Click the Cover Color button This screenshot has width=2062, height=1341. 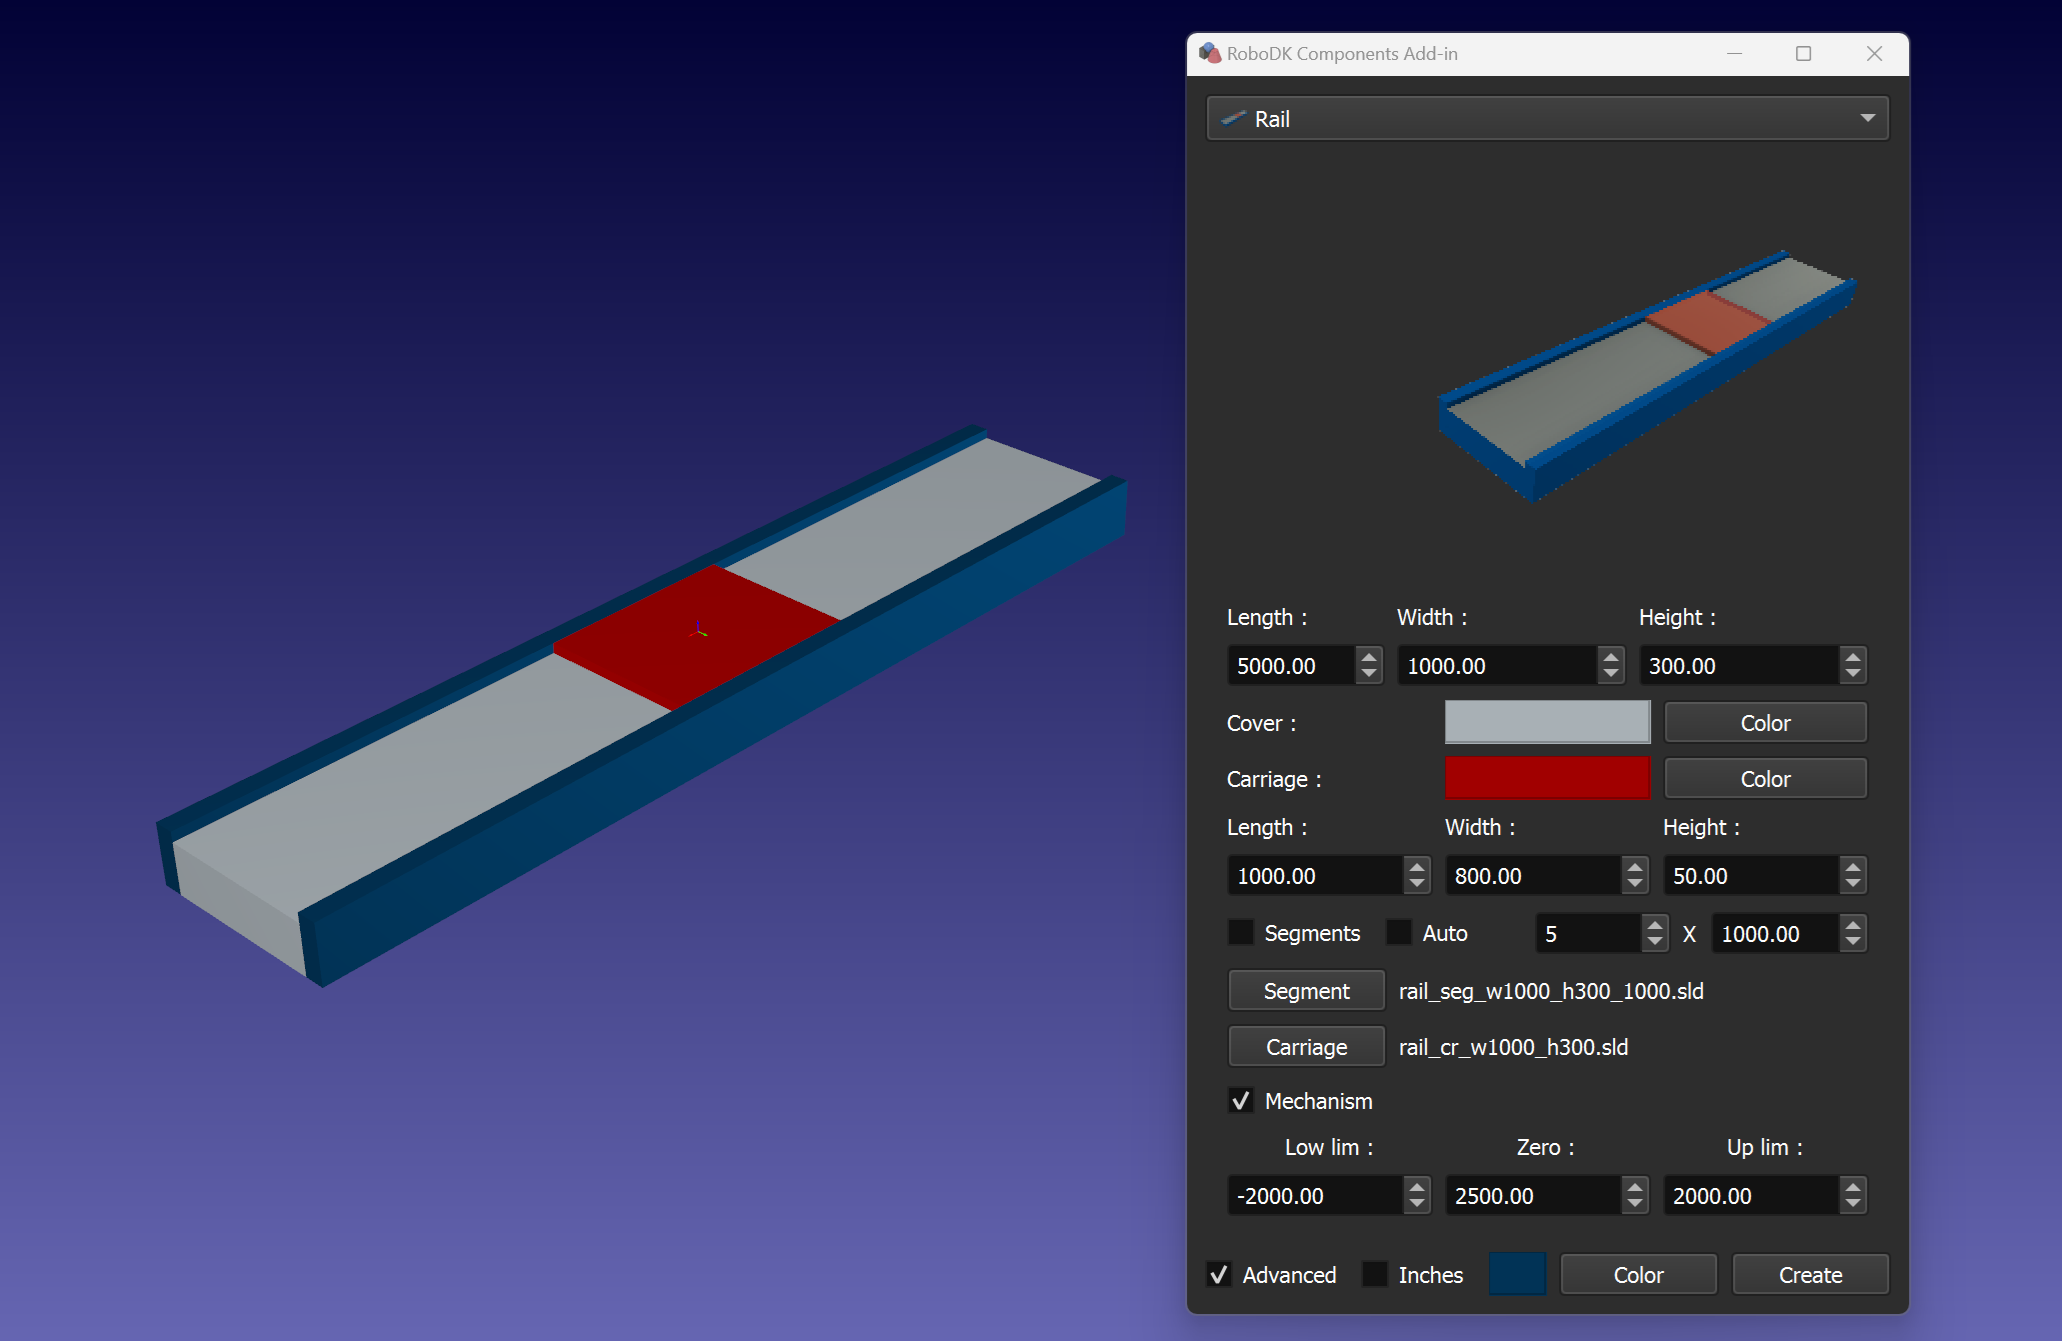coord(1765,723)
